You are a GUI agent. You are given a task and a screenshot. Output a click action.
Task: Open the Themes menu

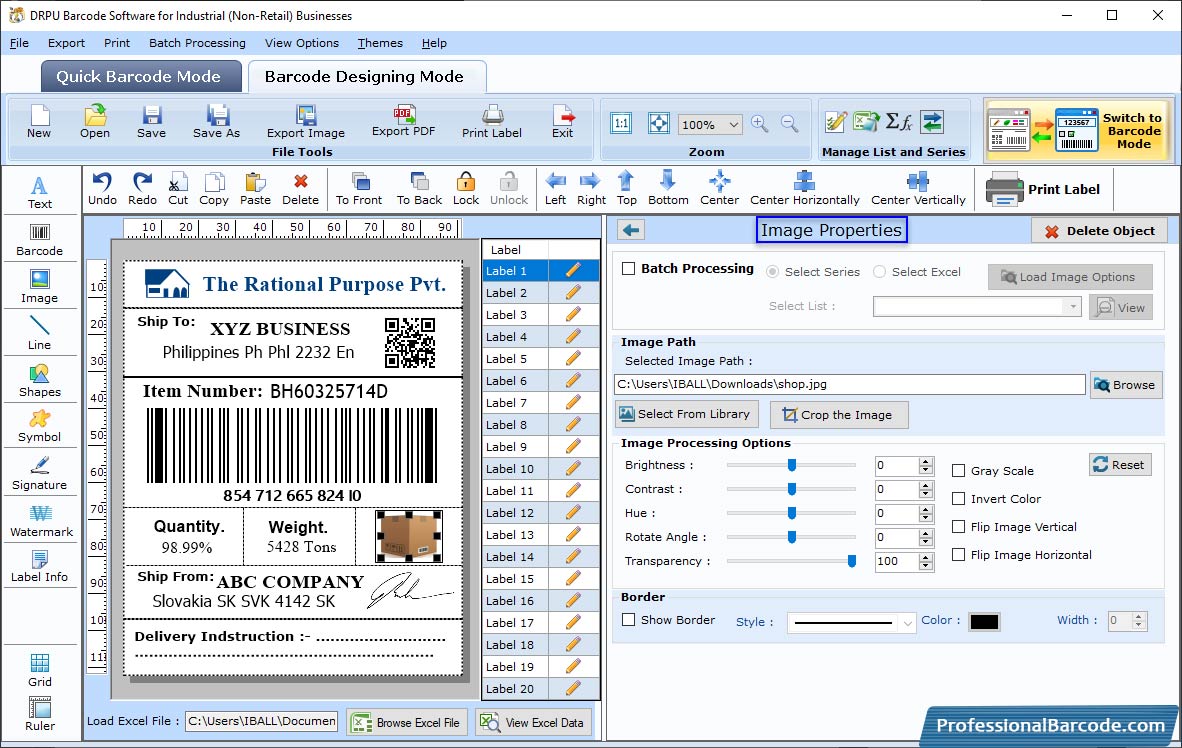[380, 43]
